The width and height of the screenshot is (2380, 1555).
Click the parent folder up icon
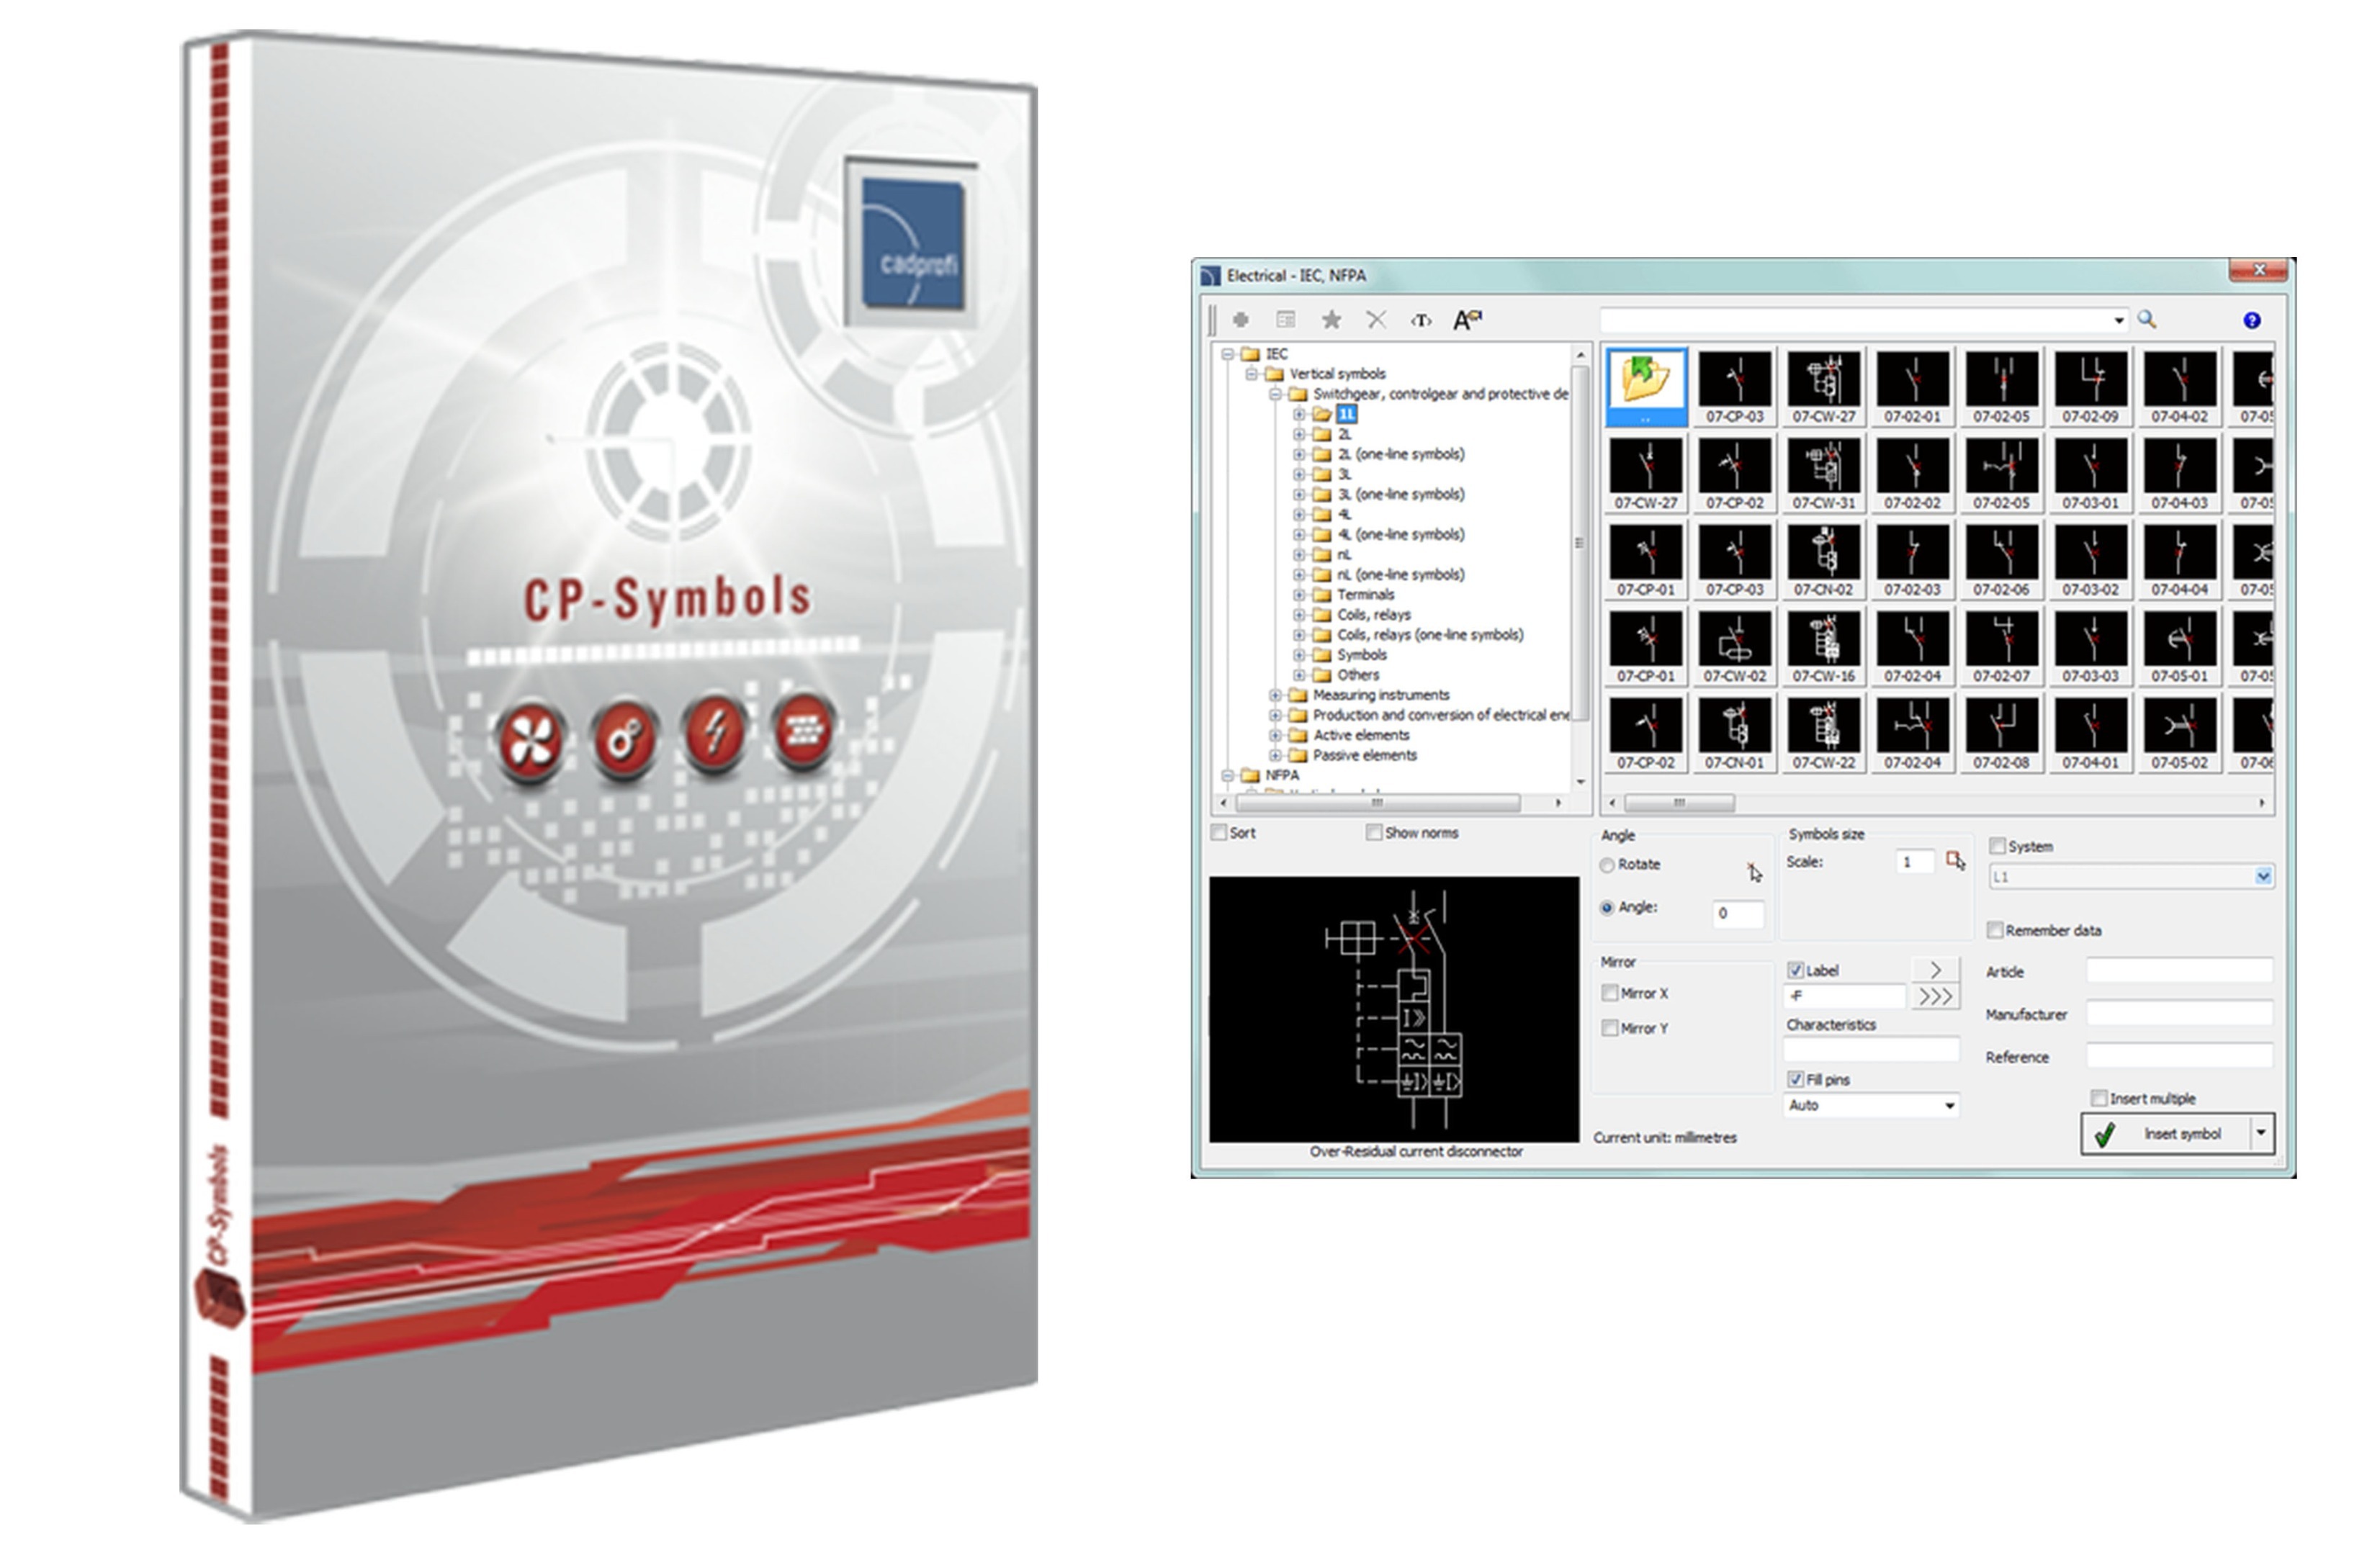(1646, 381)
